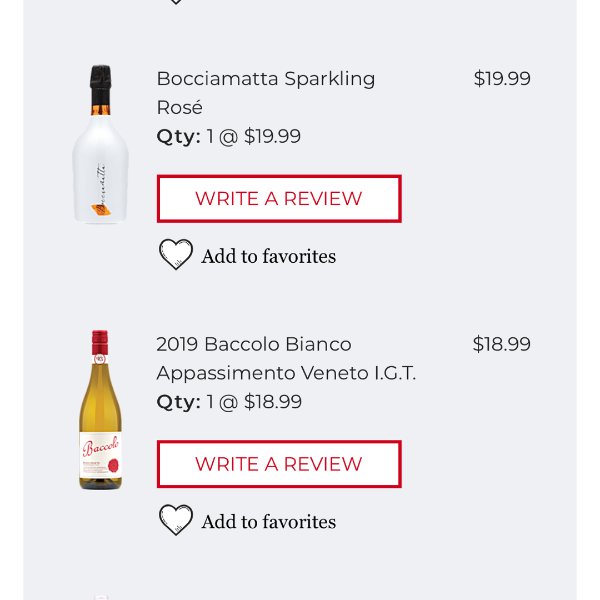600x600 pixels.
Task: Click the black foil cap of Bocciamatta bottle
Action: [x=101, y=85]
